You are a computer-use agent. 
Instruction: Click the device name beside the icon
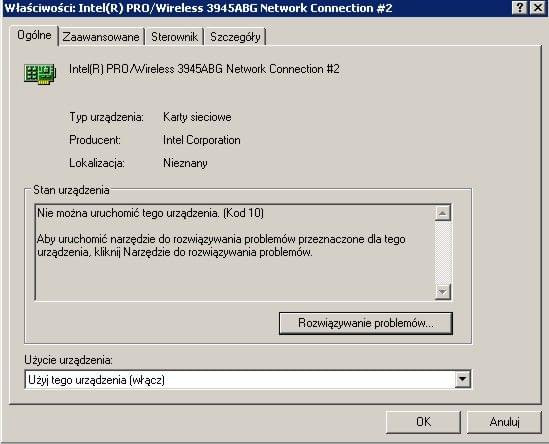click(204, 69)
